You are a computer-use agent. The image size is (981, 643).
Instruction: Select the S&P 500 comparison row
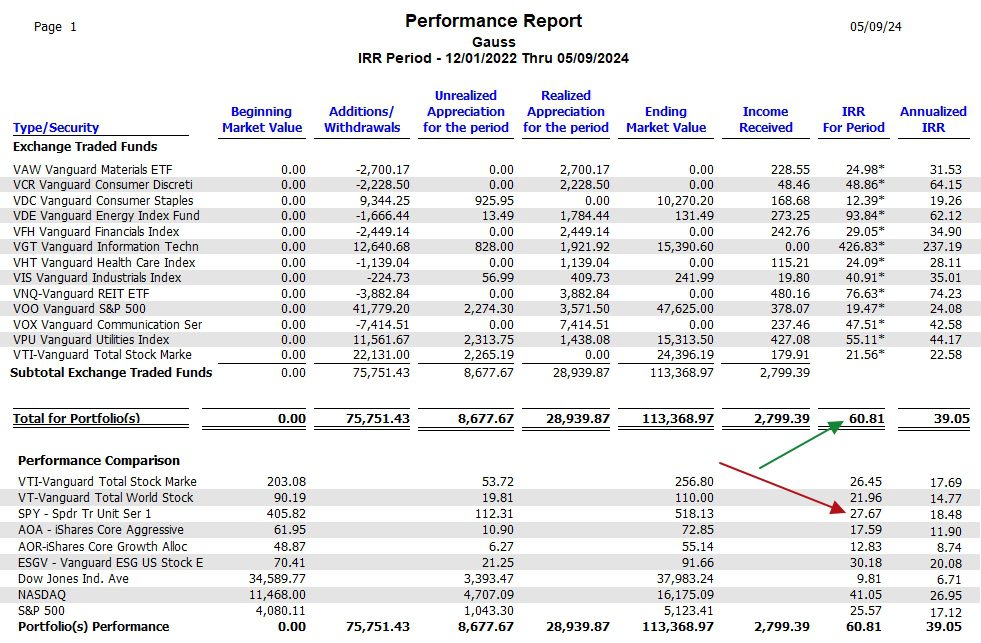point(490,610)
